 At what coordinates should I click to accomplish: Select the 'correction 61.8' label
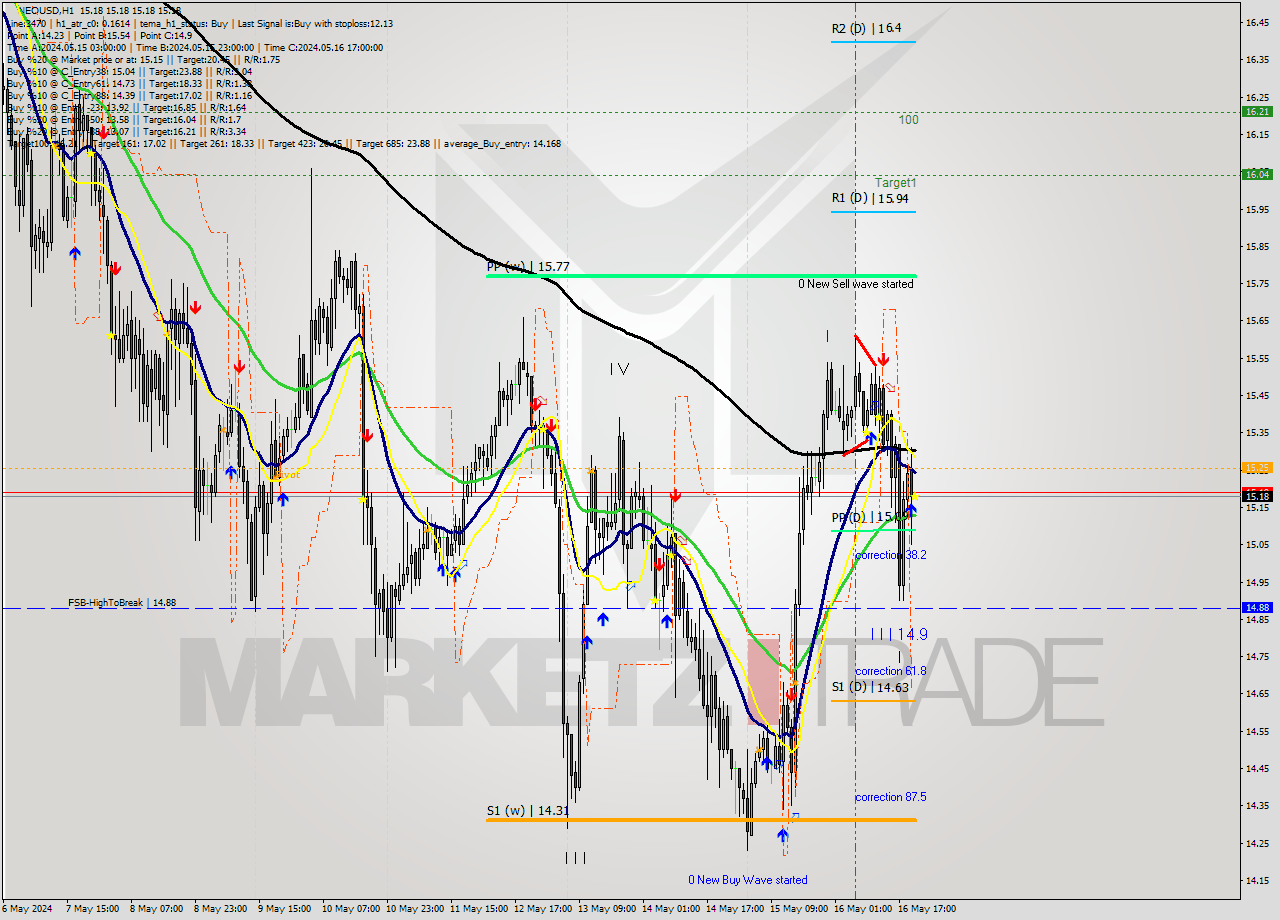[890, 671]
